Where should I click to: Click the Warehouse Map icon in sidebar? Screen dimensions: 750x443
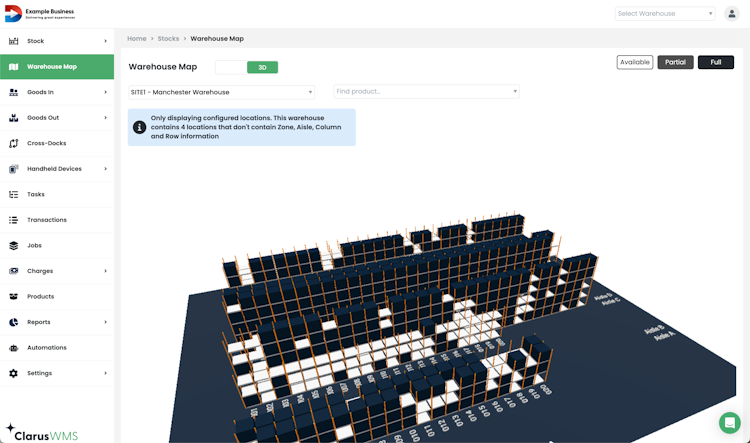click(x=13, y=66)
